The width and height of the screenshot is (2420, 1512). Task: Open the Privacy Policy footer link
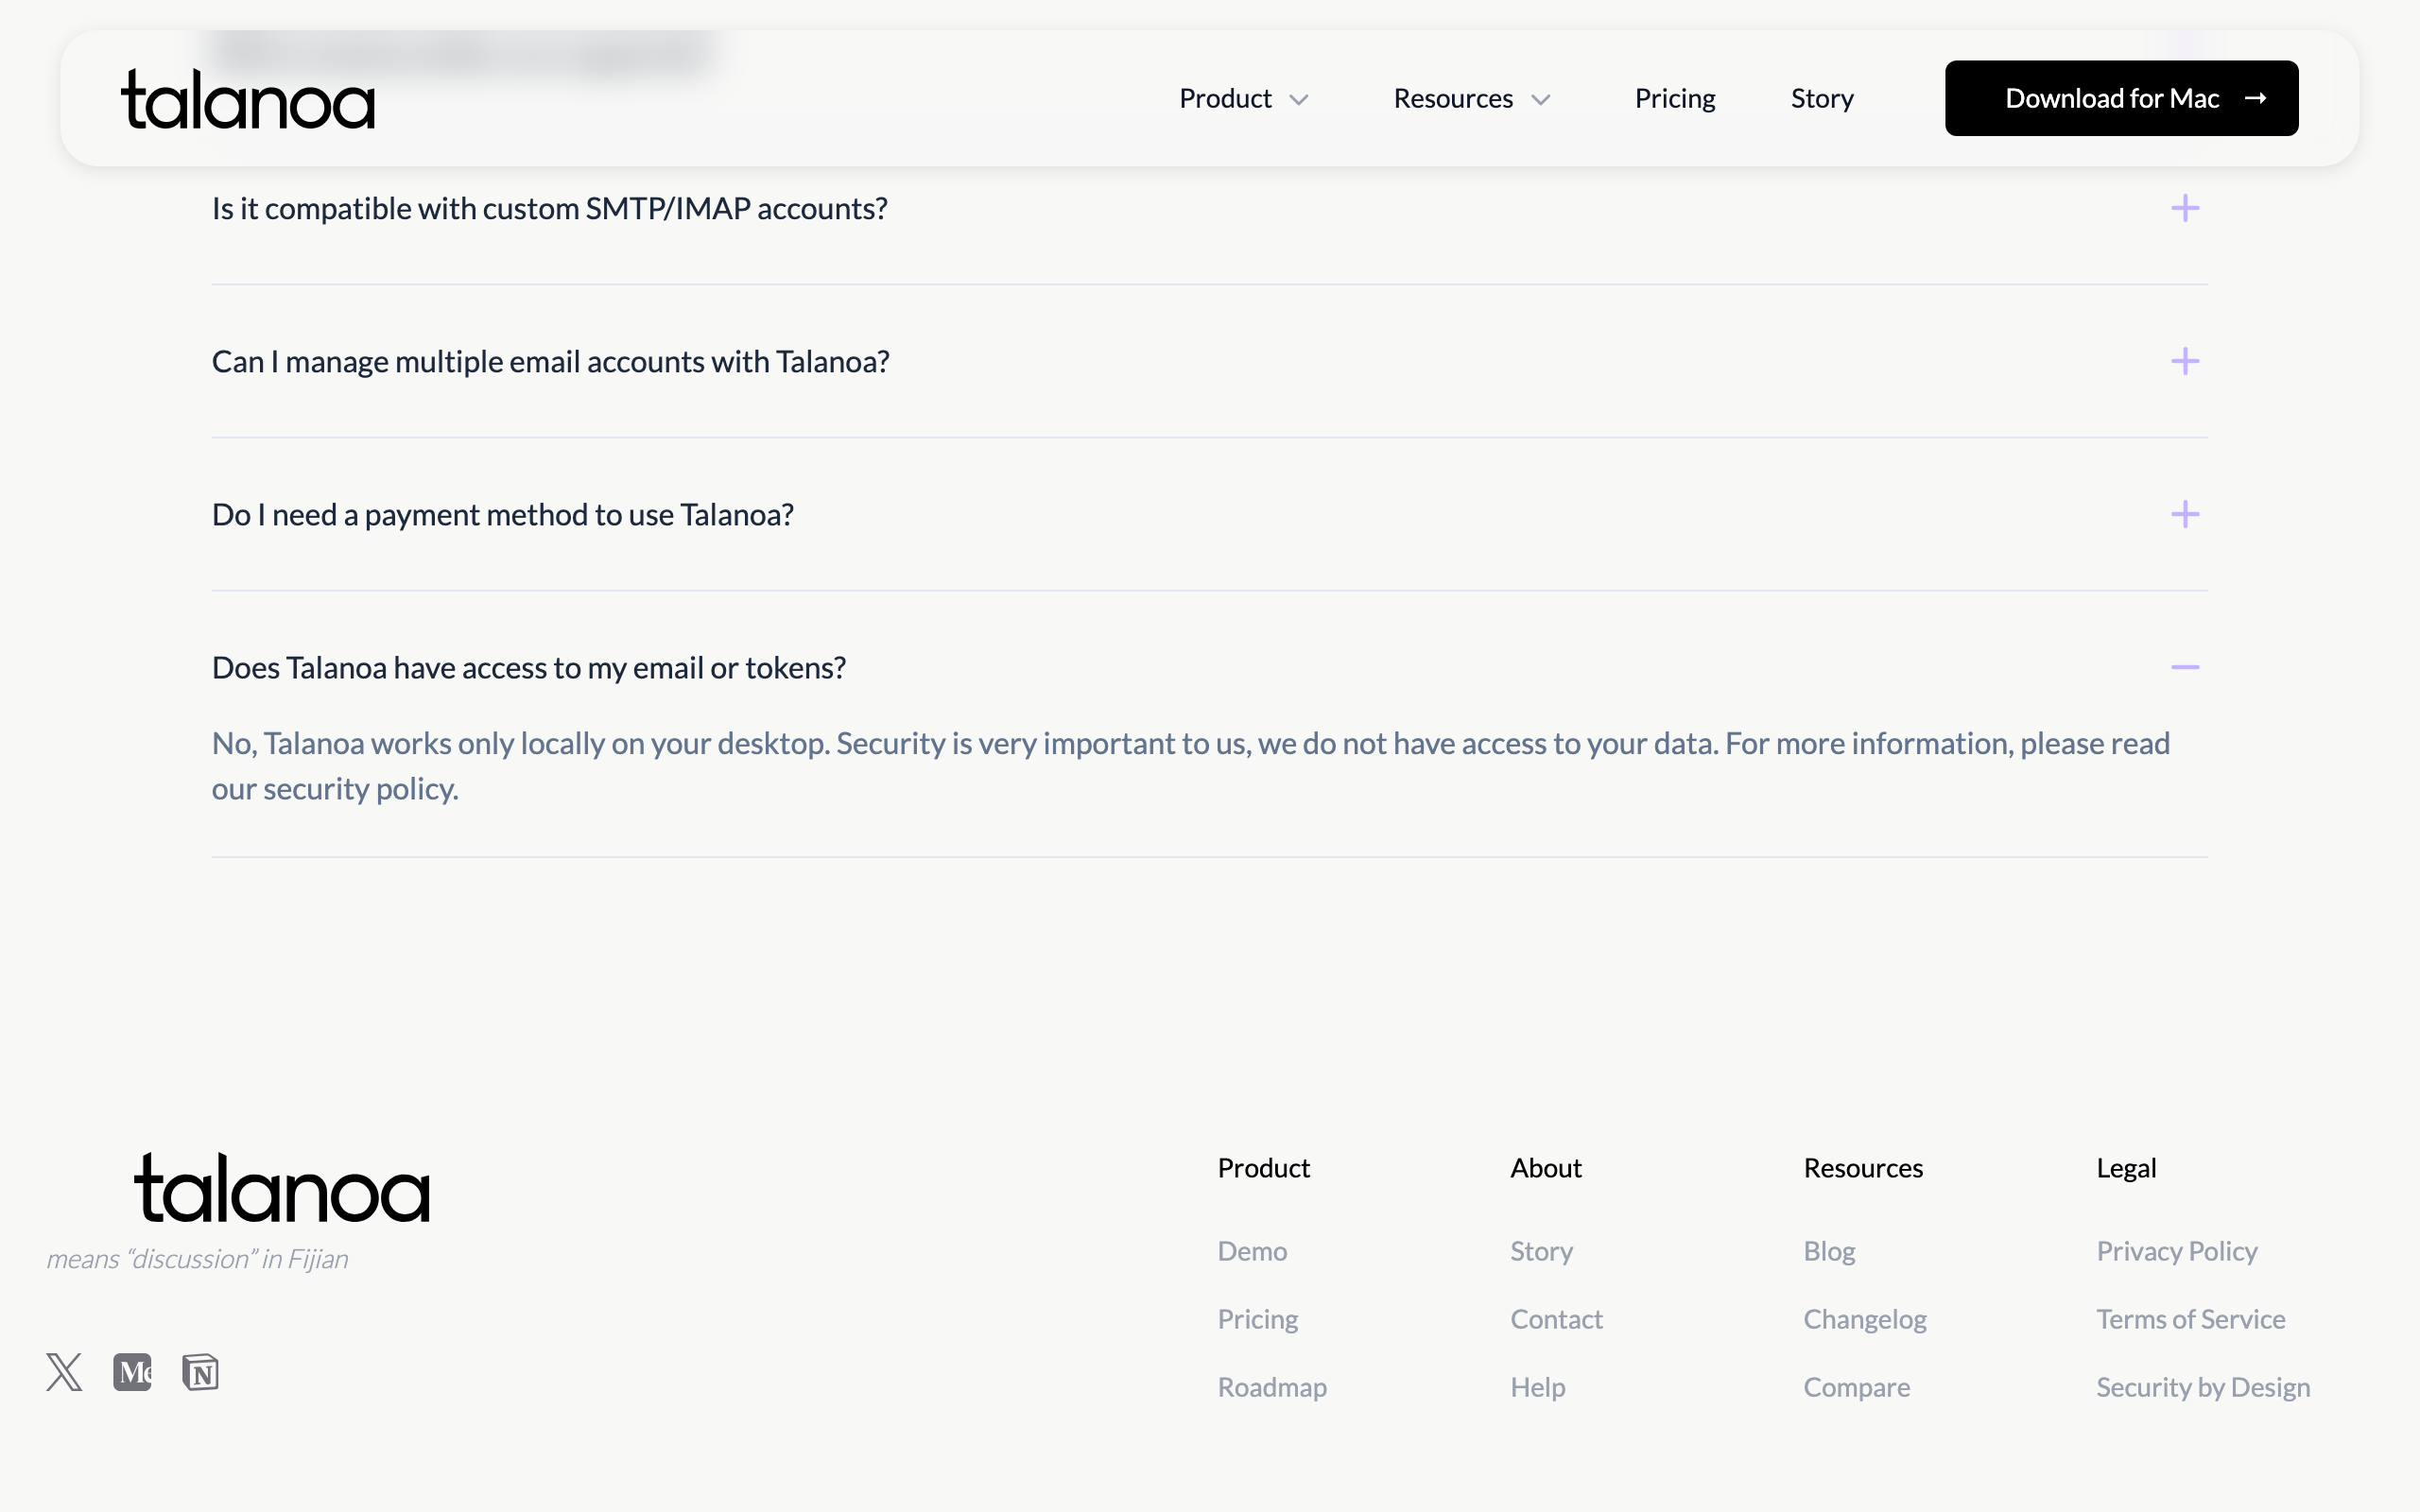2177,1251
